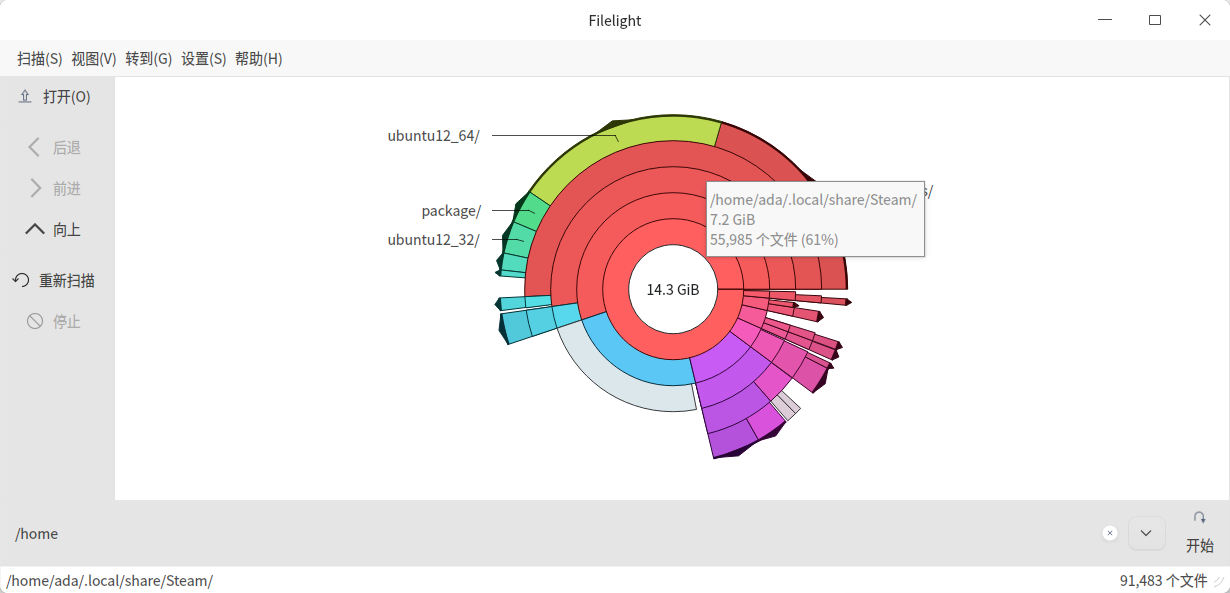The width and height of the screenshot is (1230, 593).
Task: Minimize the Filelight window
Action: click(1105, 20)
